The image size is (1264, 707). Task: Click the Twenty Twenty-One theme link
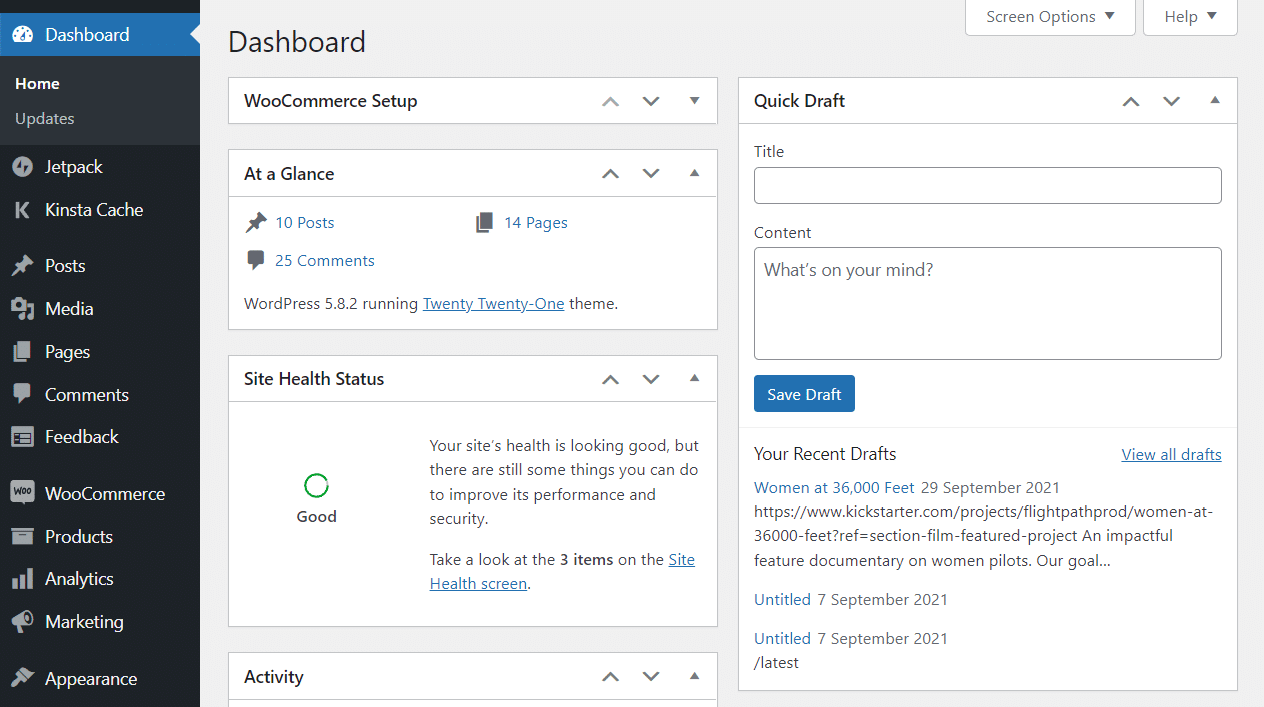click(493, 303)
